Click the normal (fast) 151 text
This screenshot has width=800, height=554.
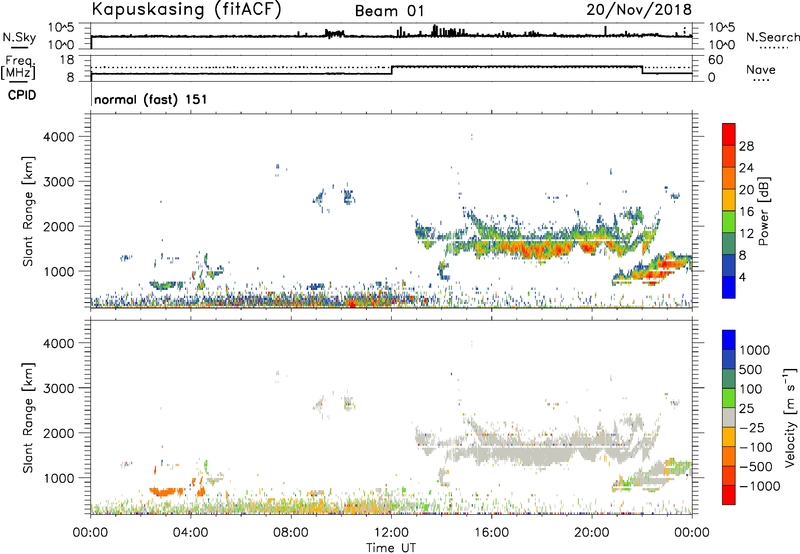151,99
